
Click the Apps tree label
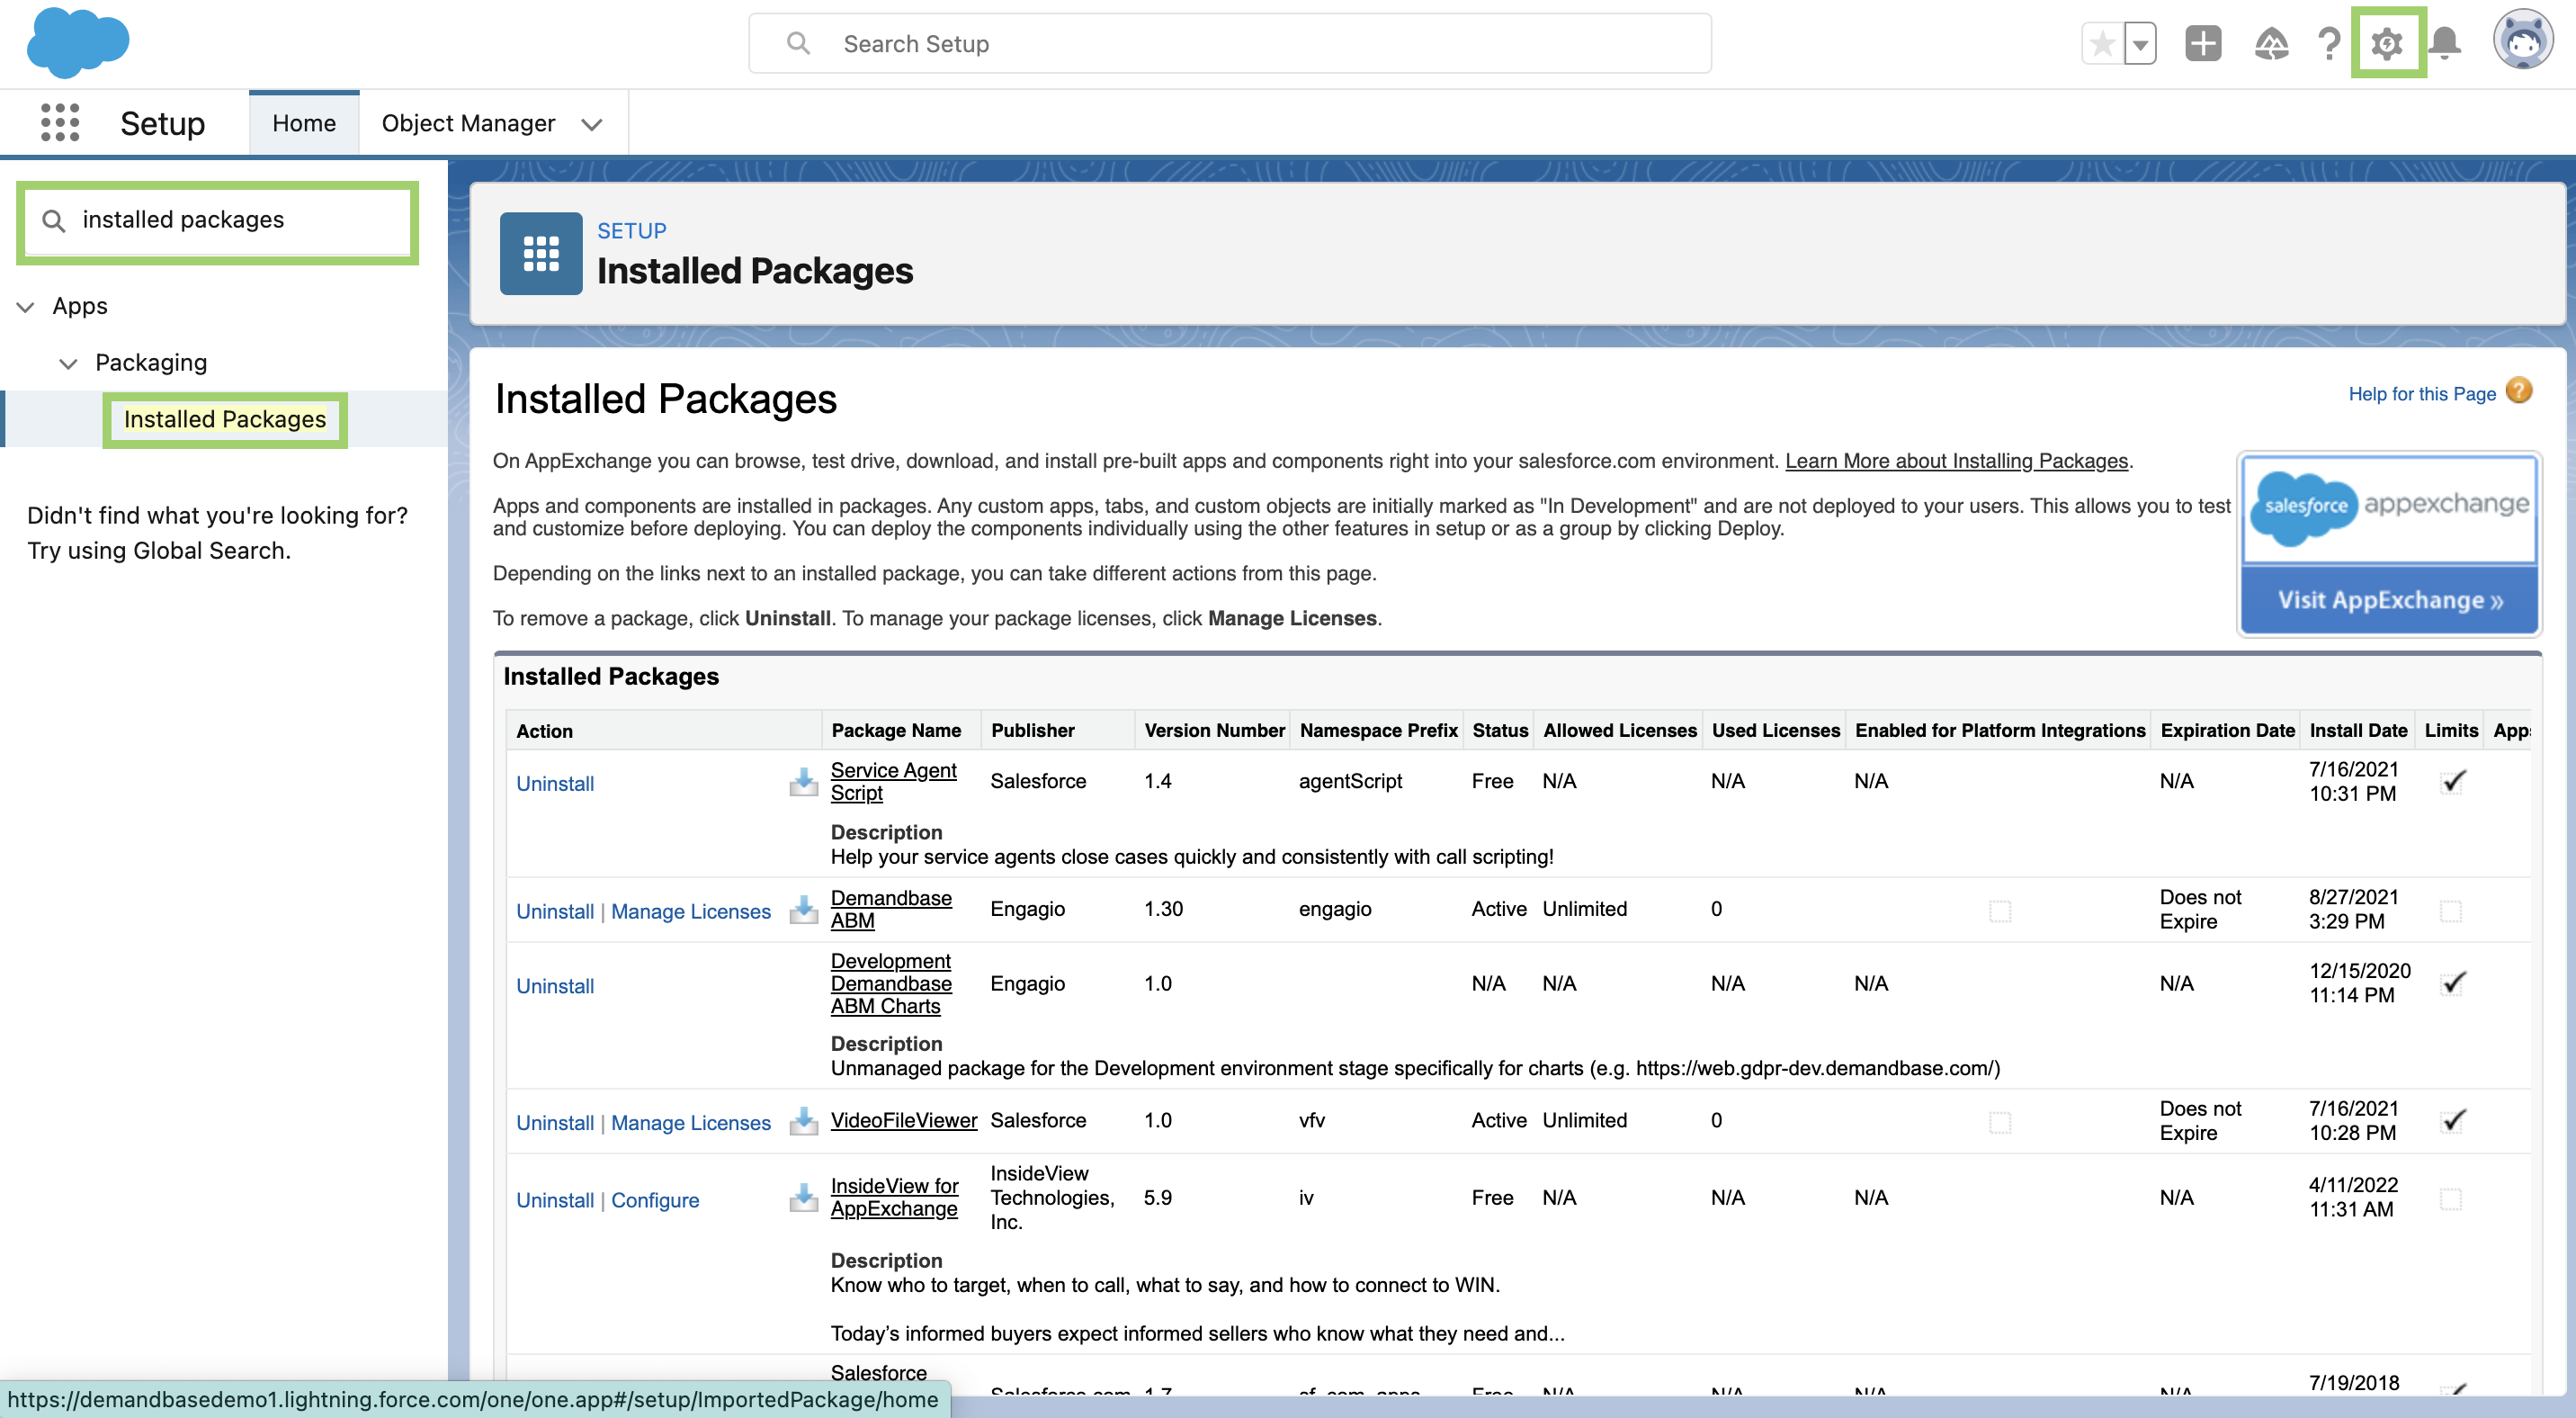click(80, 306)
